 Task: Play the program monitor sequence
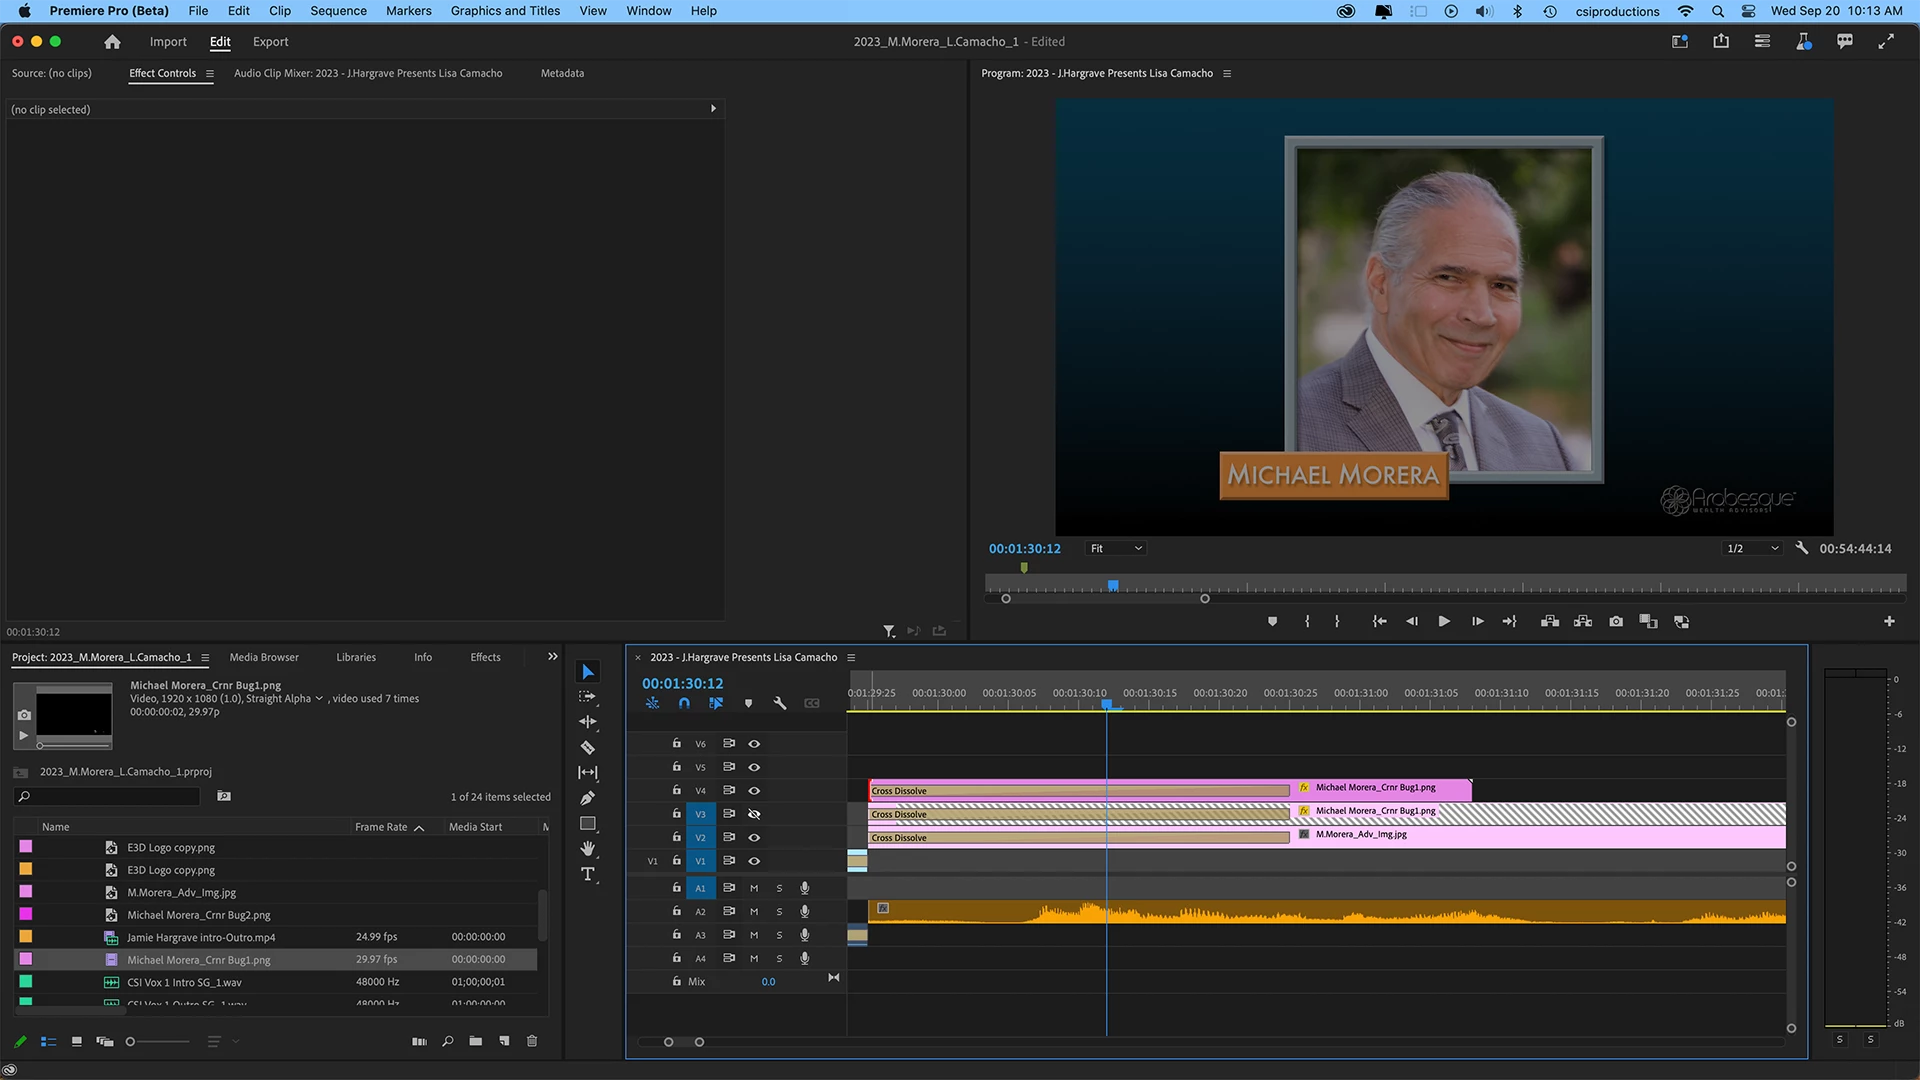click(x=1444, y=622)
